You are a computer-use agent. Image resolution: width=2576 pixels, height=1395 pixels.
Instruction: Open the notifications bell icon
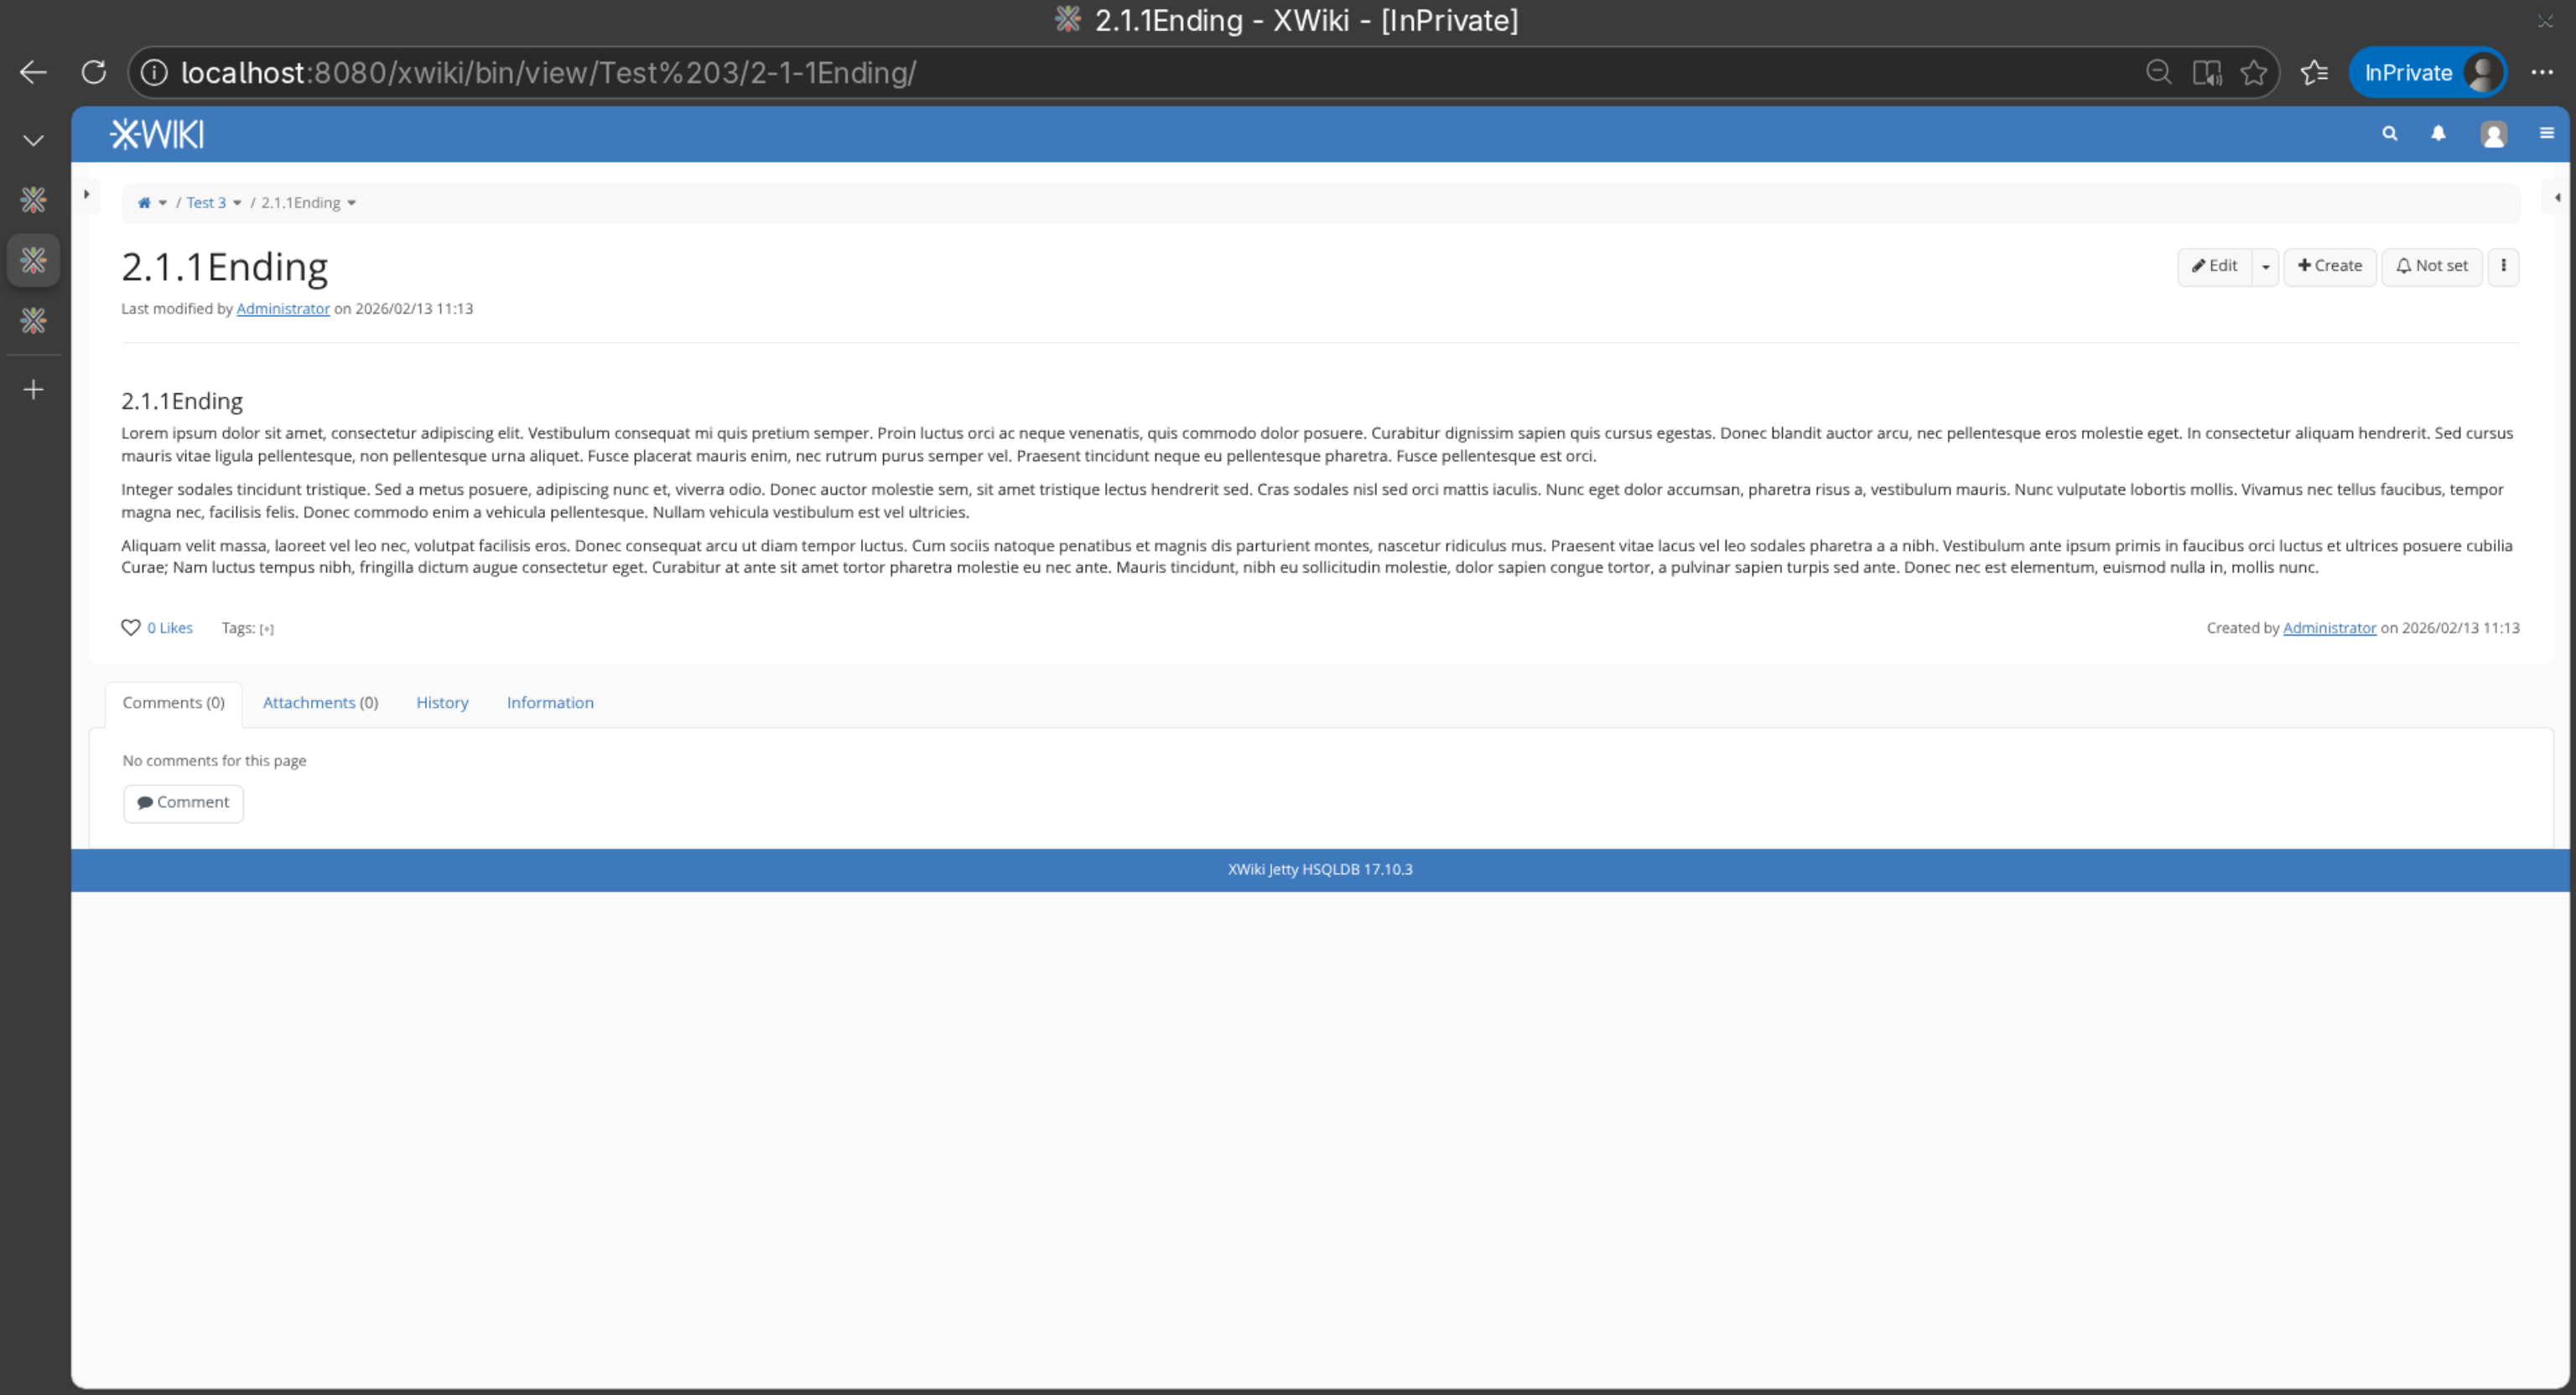(2438, 134)
